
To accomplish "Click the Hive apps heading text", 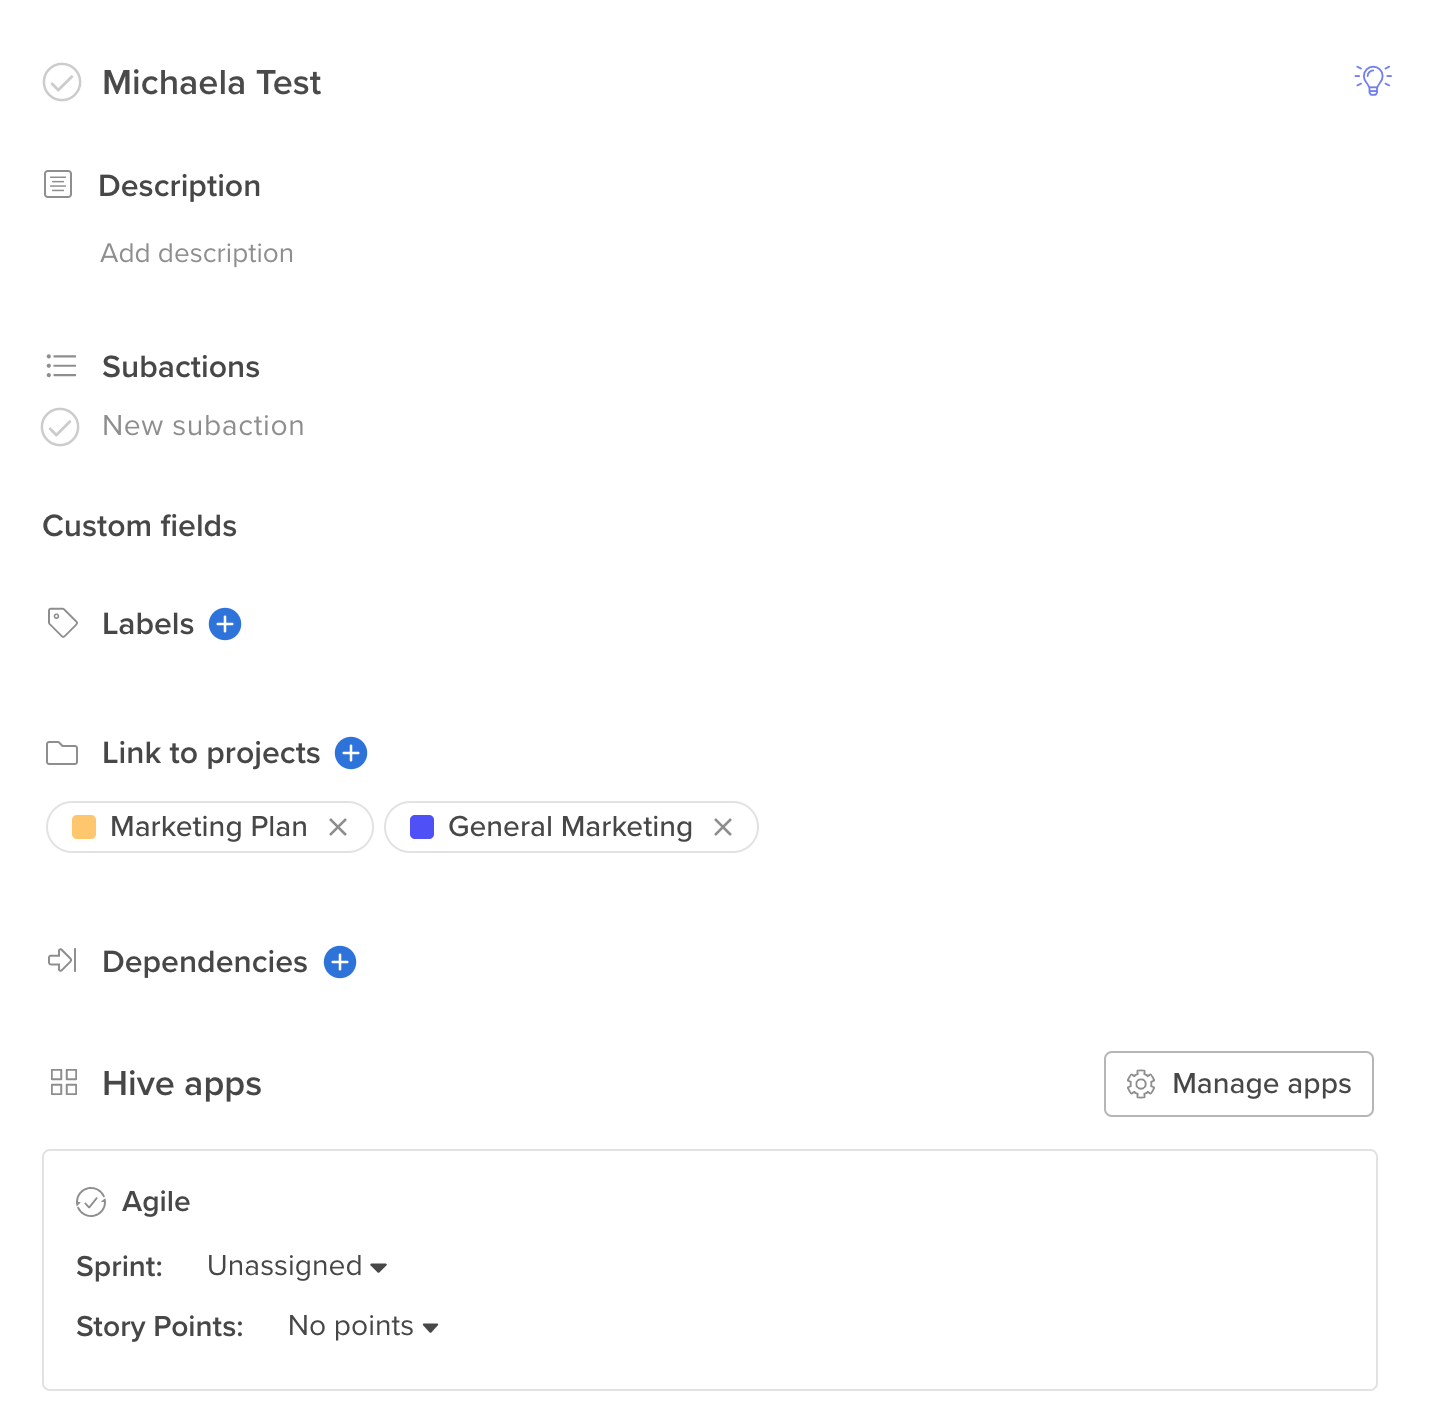I will (182, 1084).
